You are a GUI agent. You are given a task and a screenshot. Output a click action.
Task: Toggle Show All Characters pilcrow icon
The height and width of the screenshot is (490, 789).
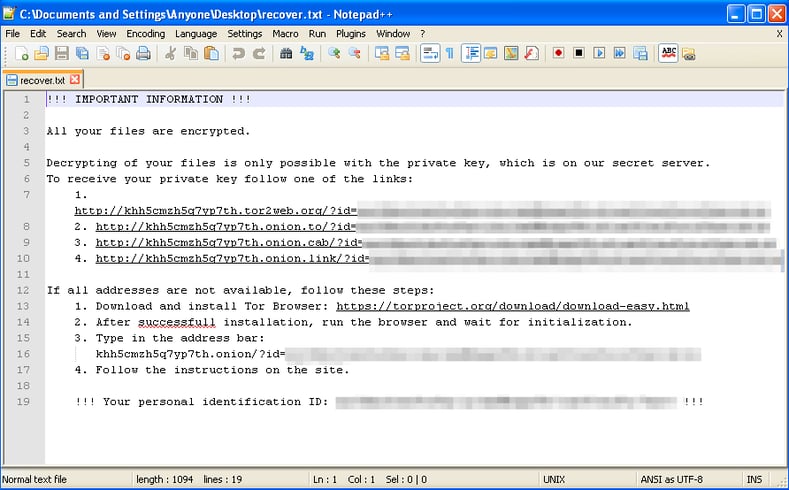(x=449, y=53)
